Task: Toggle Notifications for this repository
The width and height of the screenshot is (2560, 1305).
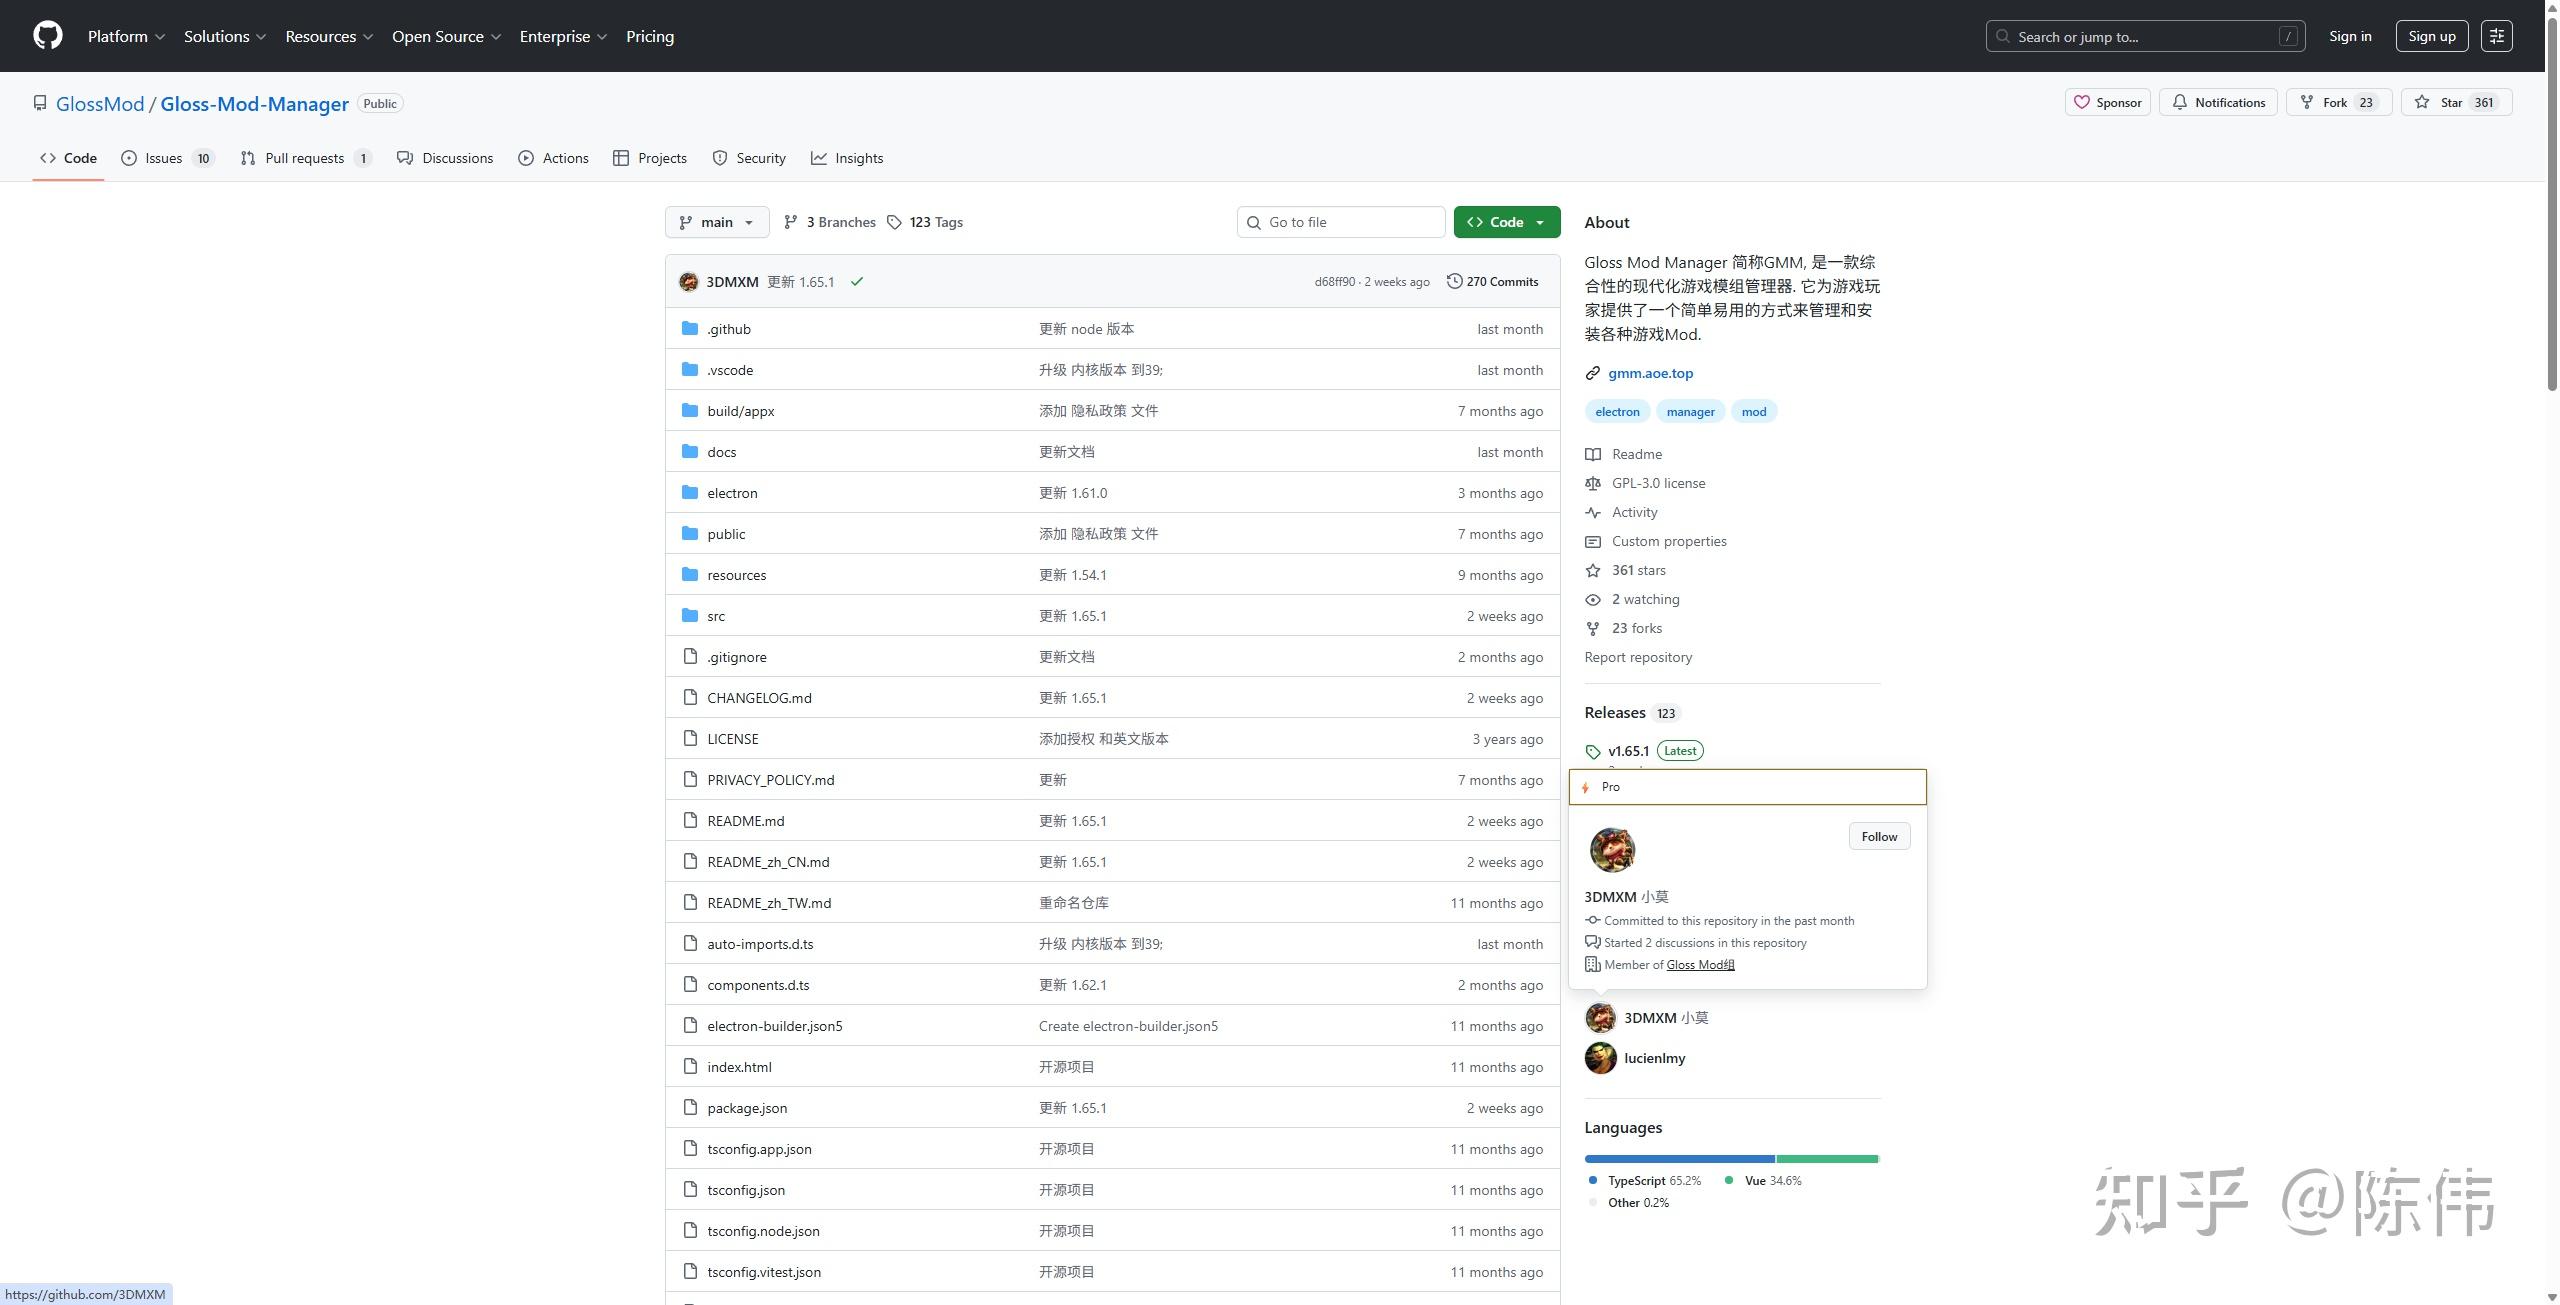Action: pos(2218,102)
